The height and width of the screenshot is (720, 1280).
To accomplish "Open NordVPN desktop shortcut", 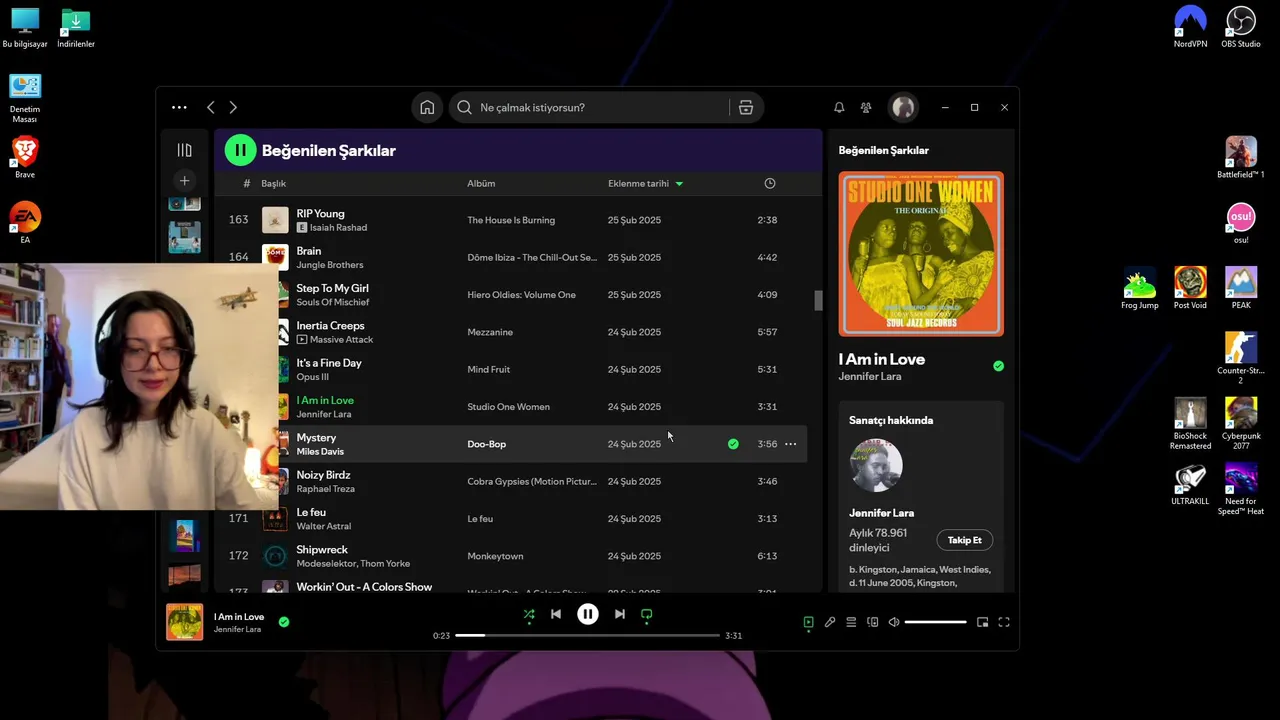I will click(x=1190, y=27).
